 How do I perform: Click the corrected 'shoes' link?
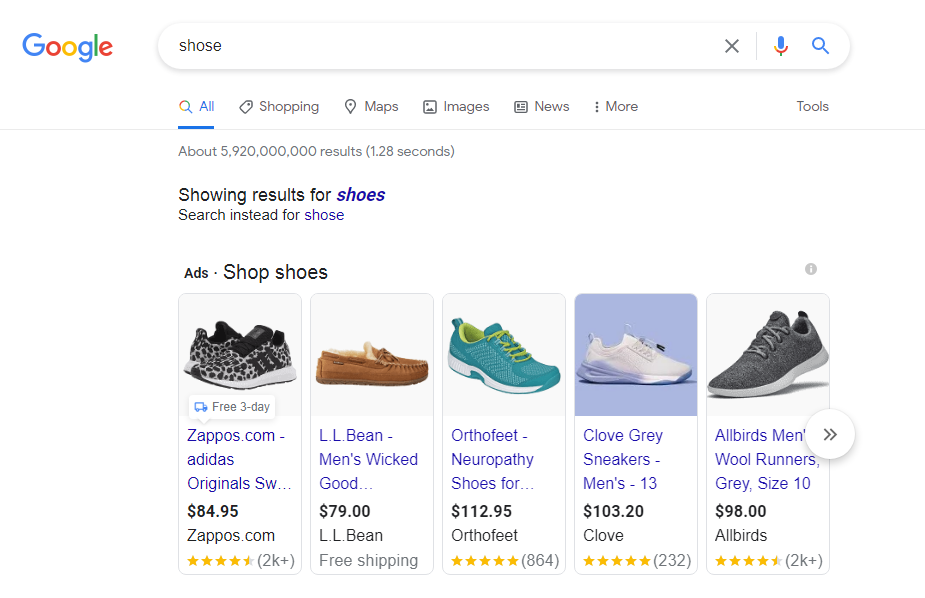click(x=360, y=195)
